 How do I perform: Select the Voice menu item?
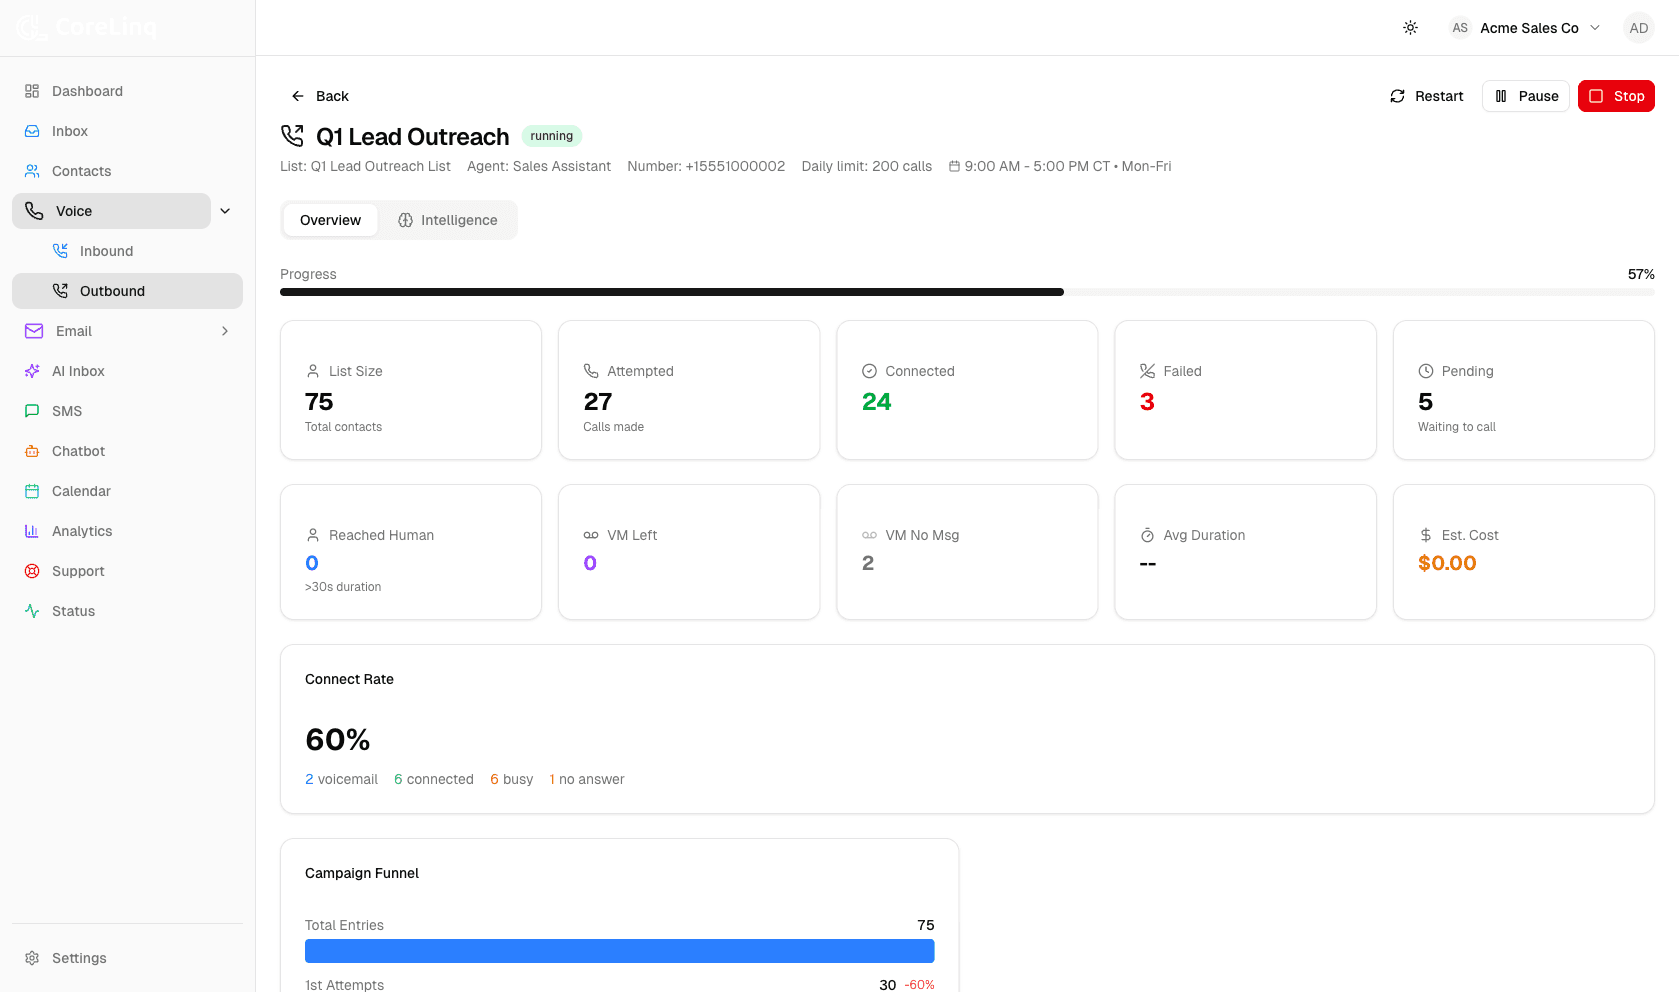[111, 211]
